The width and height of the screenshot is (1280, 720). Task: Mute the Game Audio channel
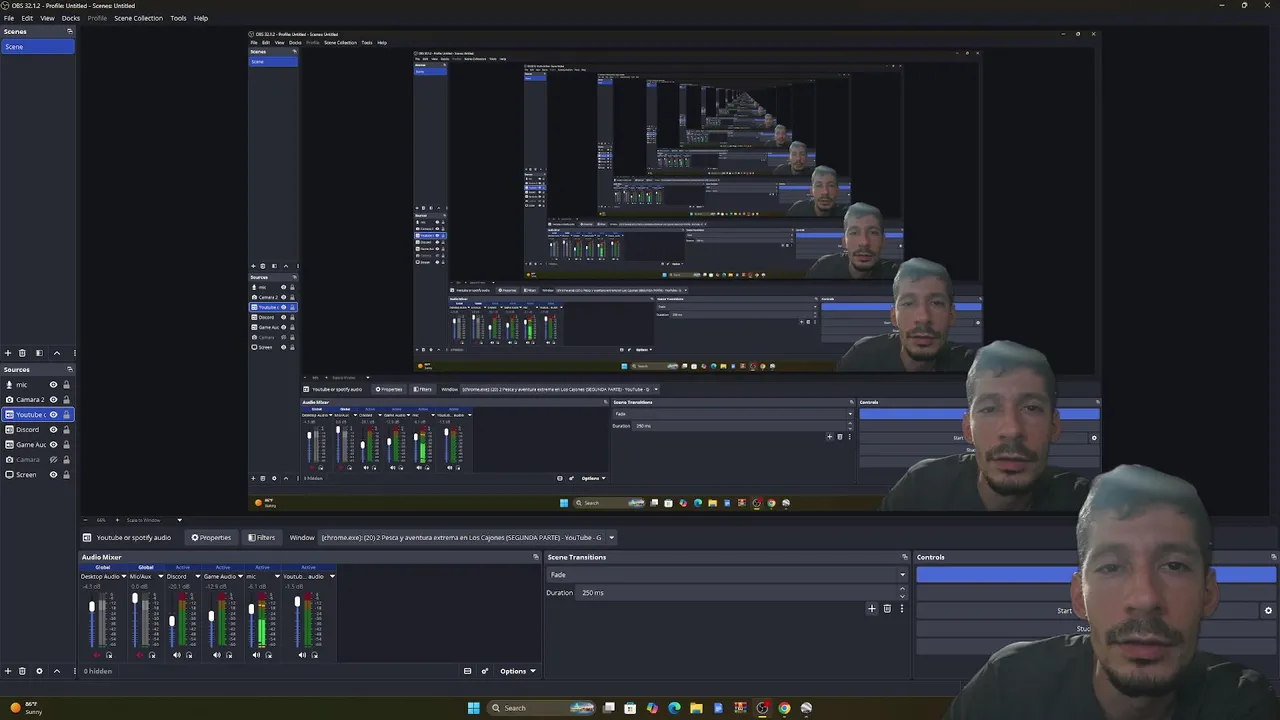click(217, 655)
